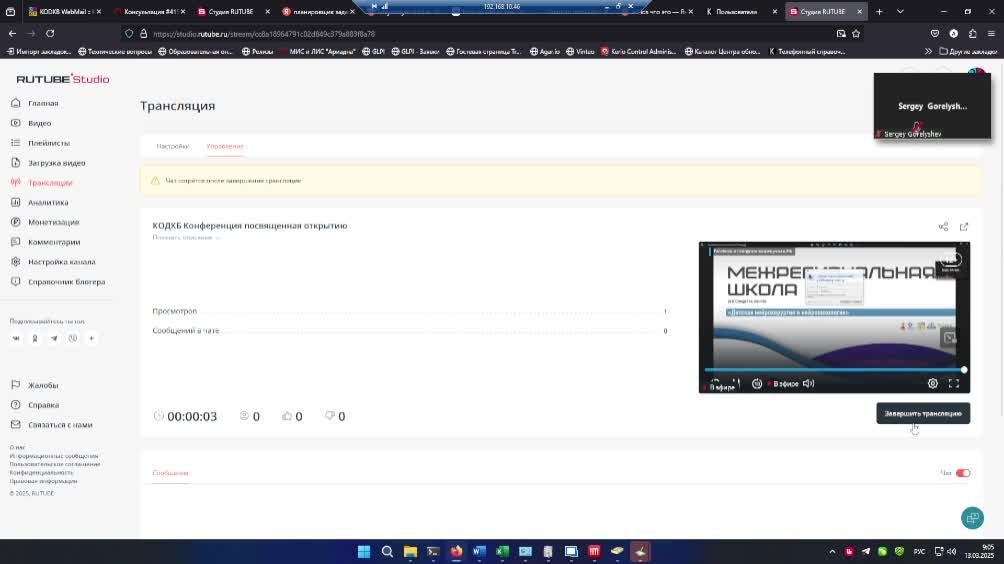
Task: Open the GLPI bookmark
Action: pos(373,51)
